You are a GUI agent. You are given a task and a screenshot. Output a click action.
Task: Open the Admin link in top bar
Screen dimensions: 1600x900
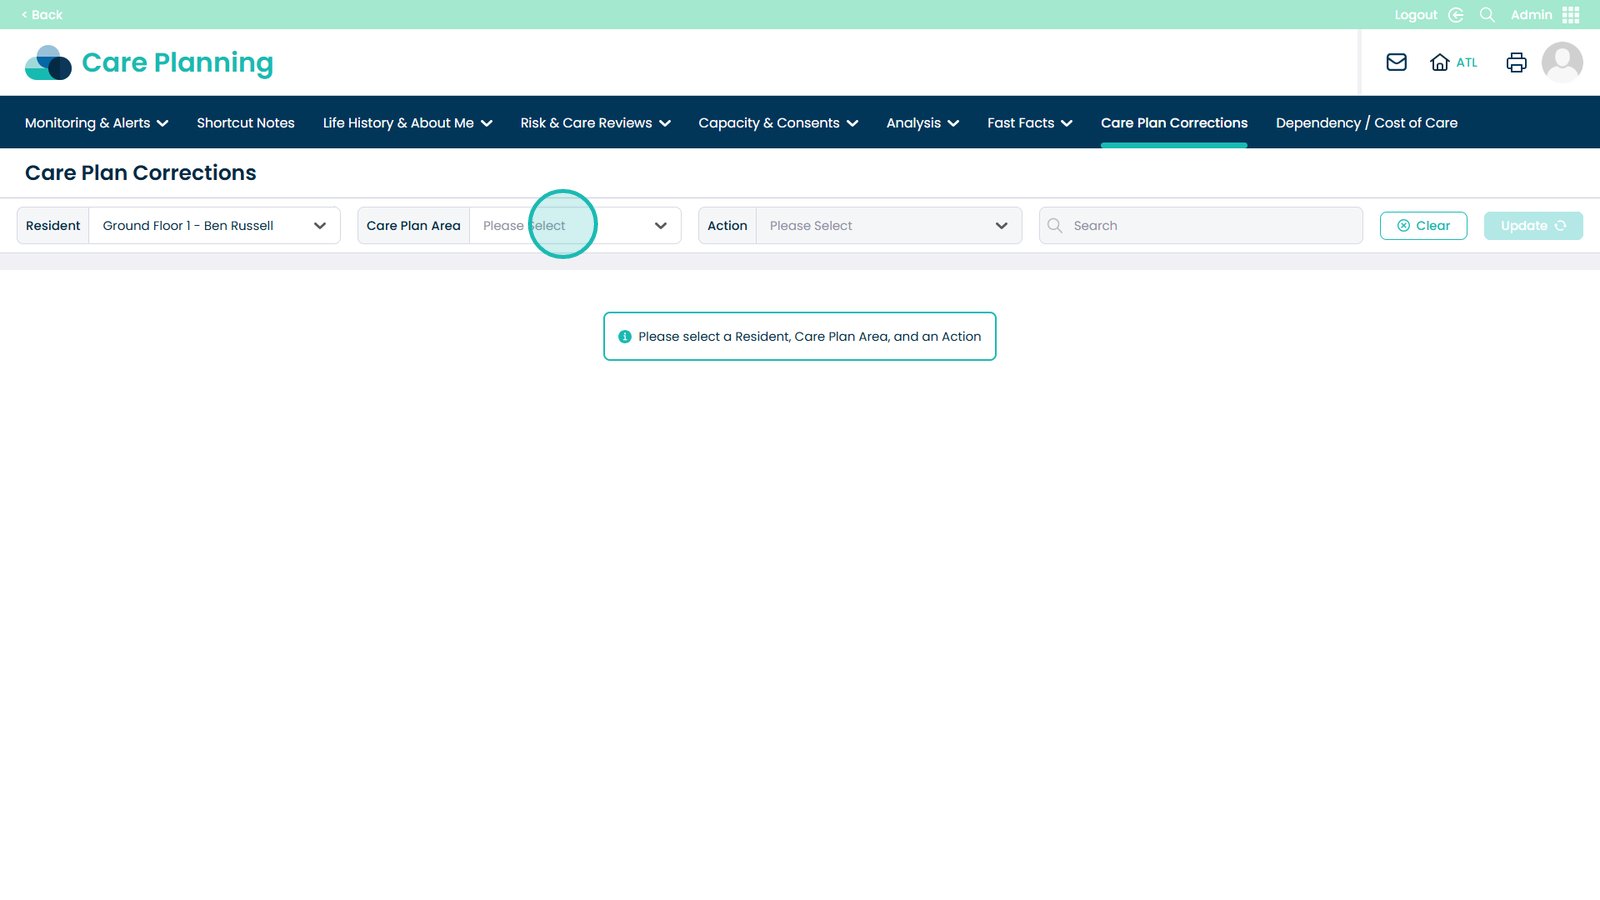click(1531, 15)
